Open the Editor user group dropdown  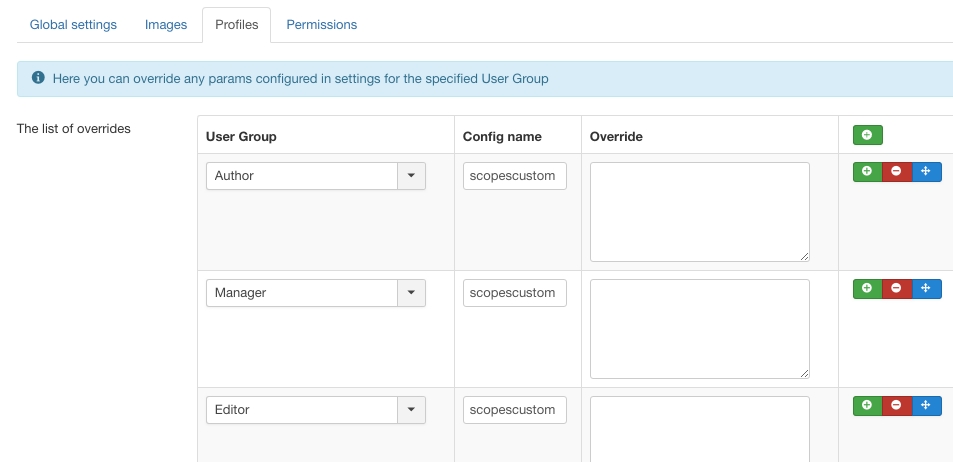tap(412, 410)
